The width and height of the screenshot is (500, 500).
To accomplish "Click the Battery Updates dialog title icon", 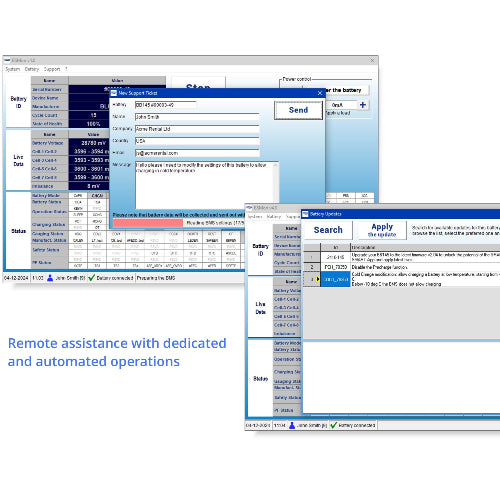I will click(x=305, y=214).
